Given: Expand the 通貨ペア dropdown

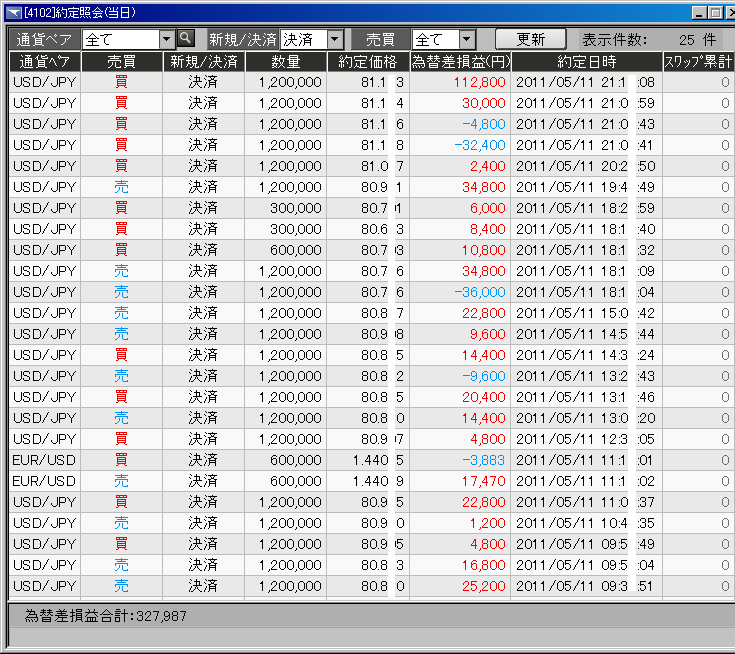Looking at the screenshot, I should click(x=166, y=39).
